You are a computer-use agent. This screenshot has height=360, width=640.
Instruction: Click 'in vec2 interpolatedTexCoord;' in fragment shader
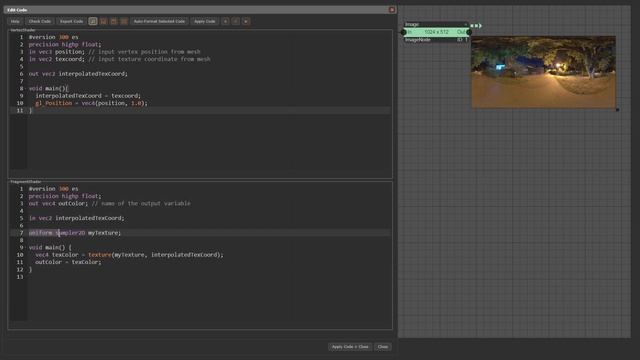76,218
